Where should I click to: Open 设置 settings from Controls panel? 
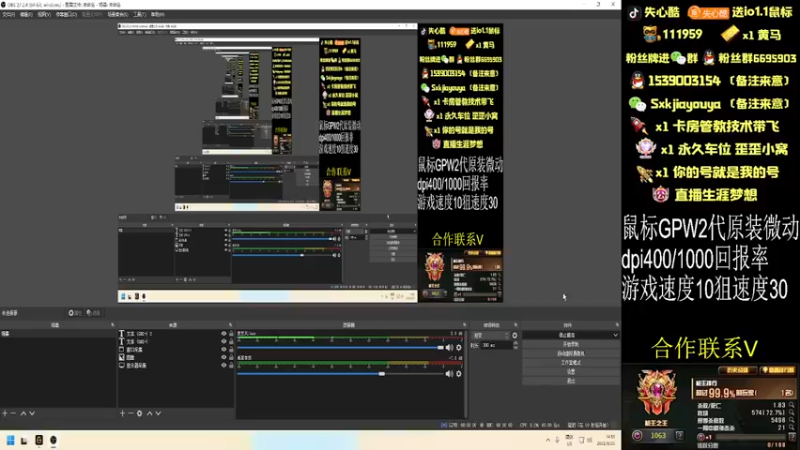(570, 372)
